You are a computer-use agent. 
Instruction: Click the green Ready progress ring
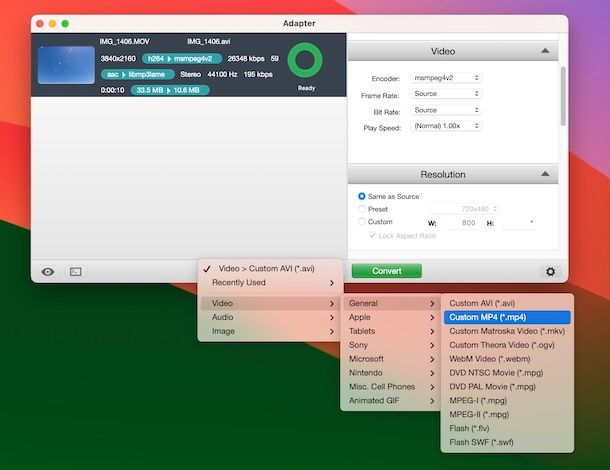305,60
